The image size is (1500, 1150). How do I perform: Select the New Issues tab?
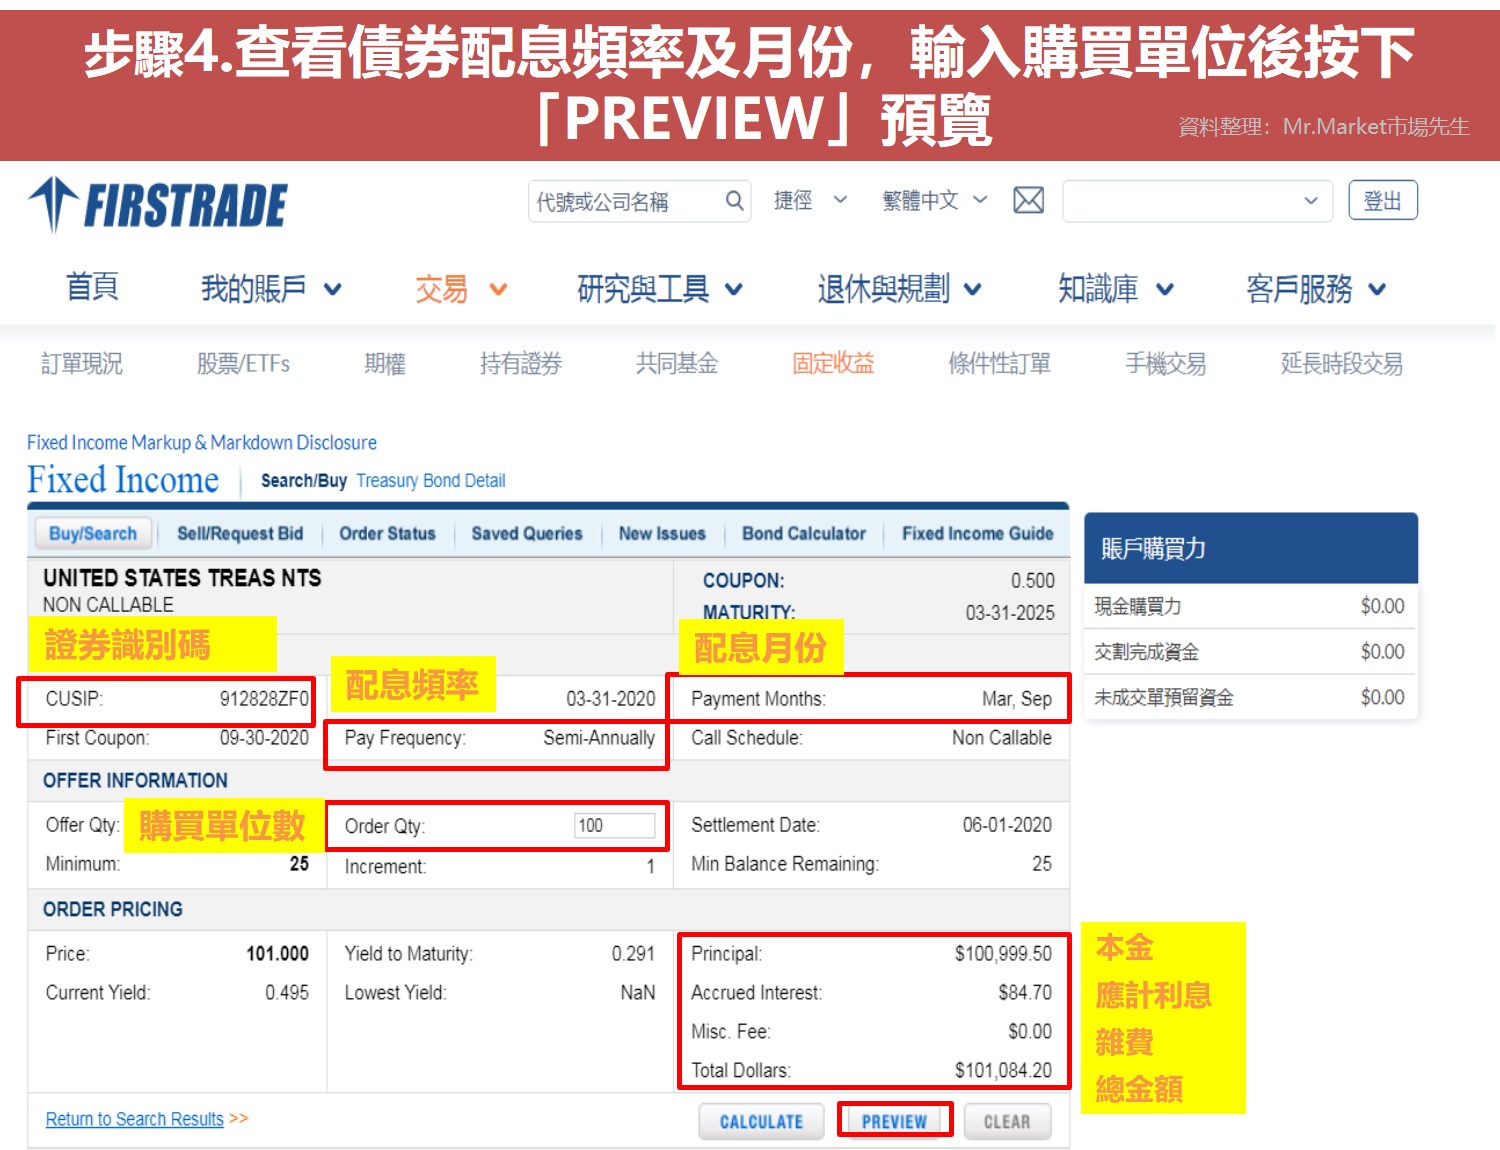click(662, 533)
